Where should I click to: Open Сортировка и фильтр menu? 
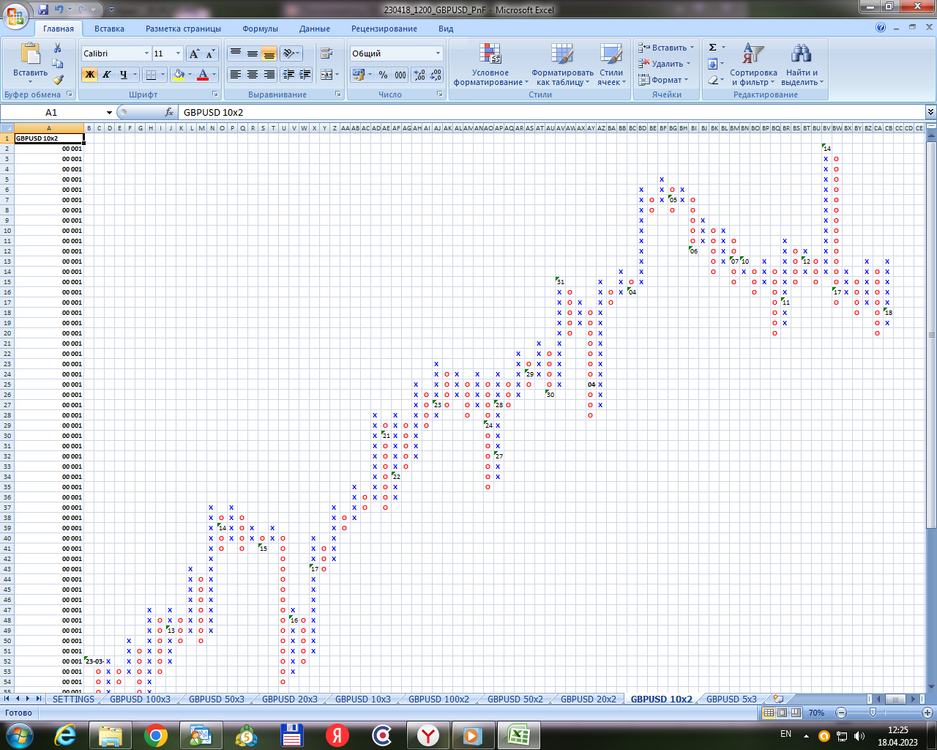pyautogui.click(x=753, y=65)
